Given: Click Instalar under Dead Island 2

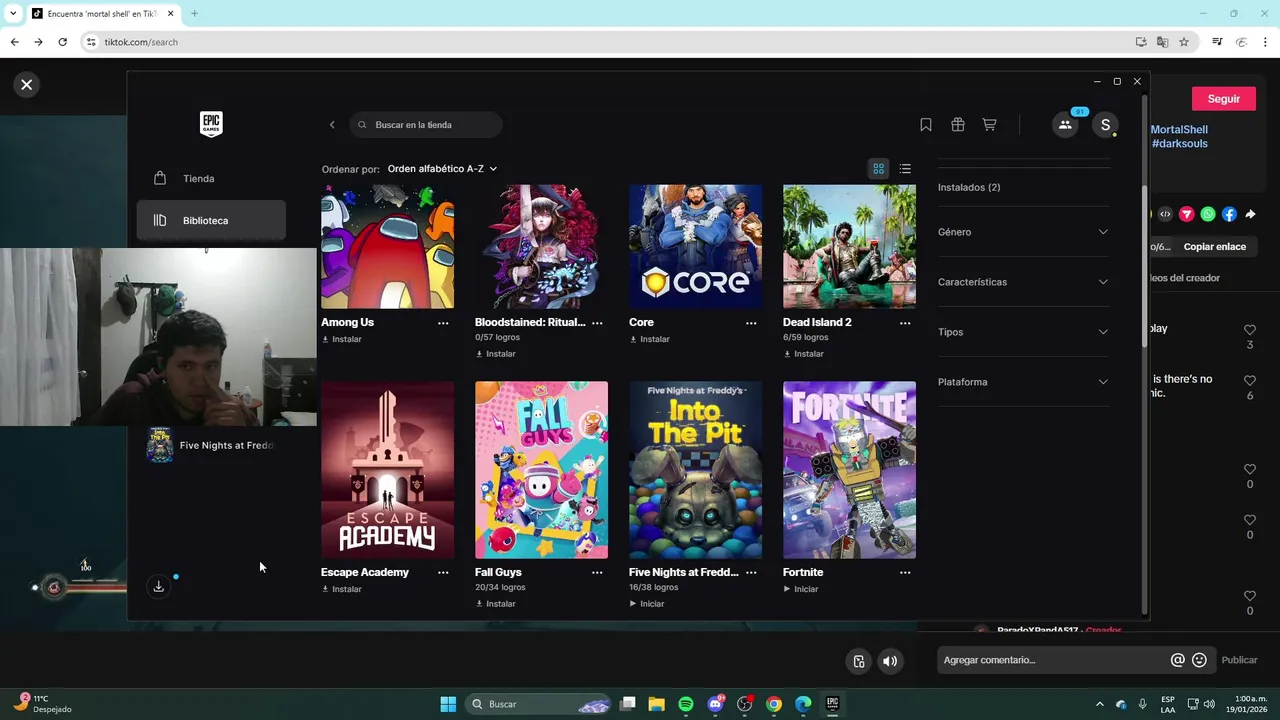Looking at the screenshot, I should click(x=804, y=354).
